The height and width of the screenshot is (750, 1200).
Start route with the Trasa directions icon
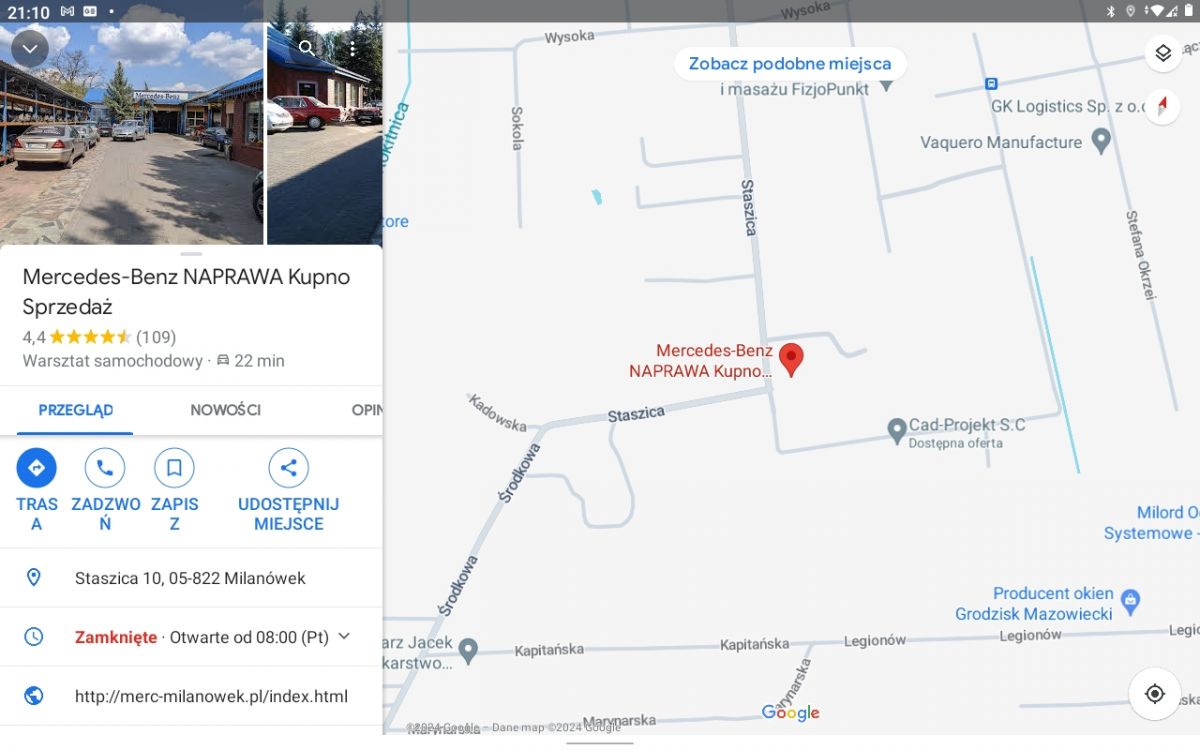pyautogui.click(x=37, y=467)
